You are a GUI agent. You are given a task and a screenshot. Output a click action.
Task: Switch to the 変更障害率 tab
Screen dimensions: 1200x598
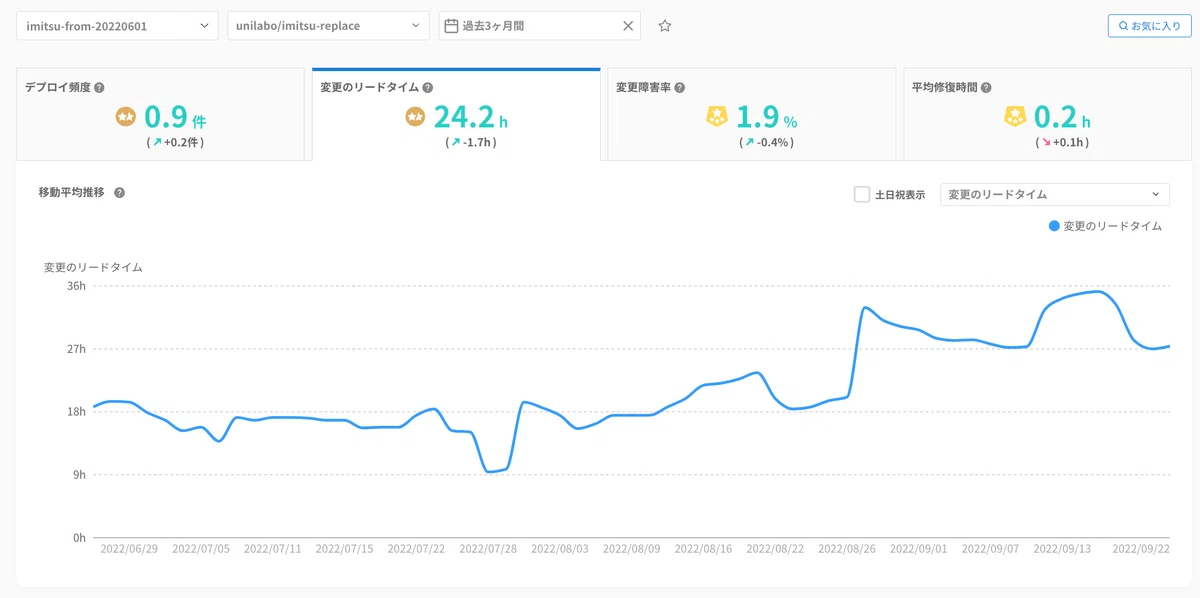pyautogui.click(x=752, y=114)
